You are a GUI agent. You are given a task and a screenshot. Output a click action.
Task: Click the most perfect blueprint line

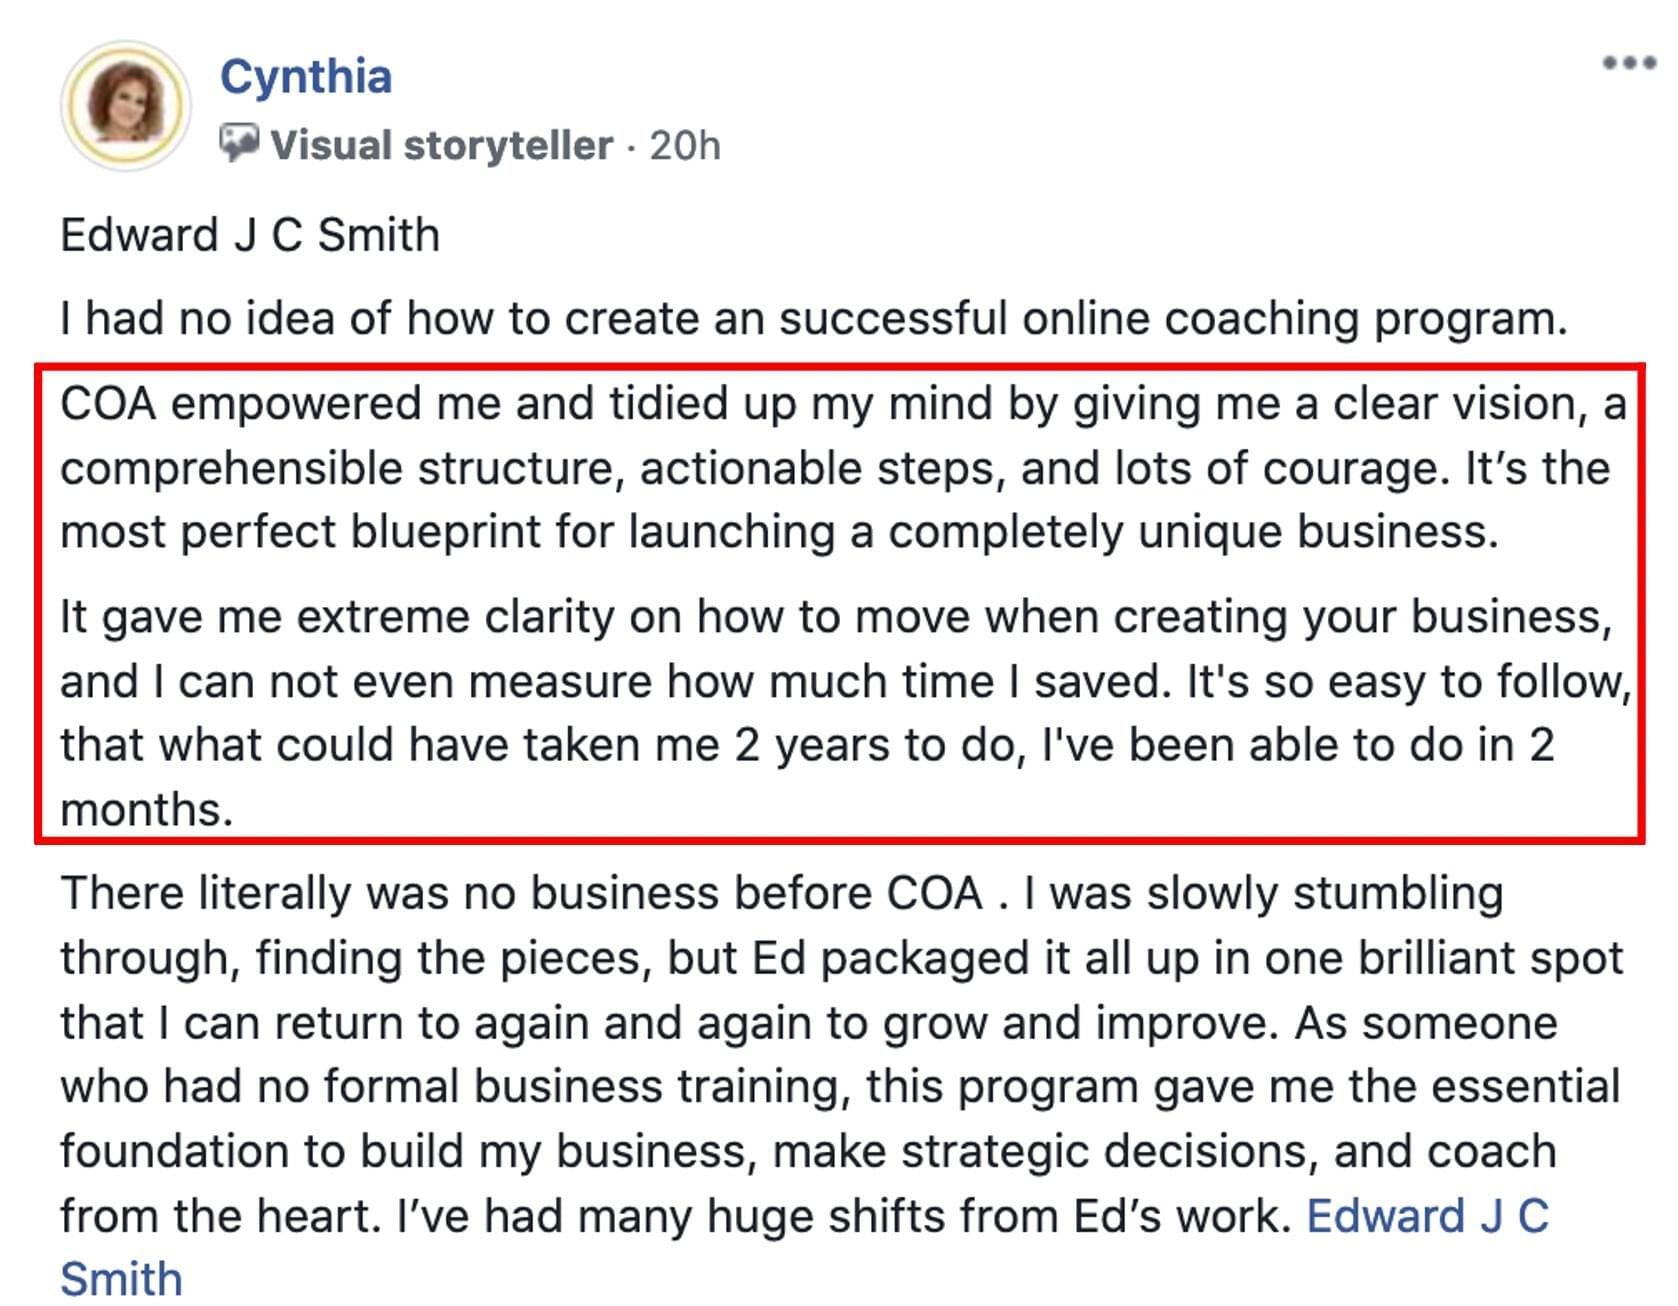[x=780, y=532]
